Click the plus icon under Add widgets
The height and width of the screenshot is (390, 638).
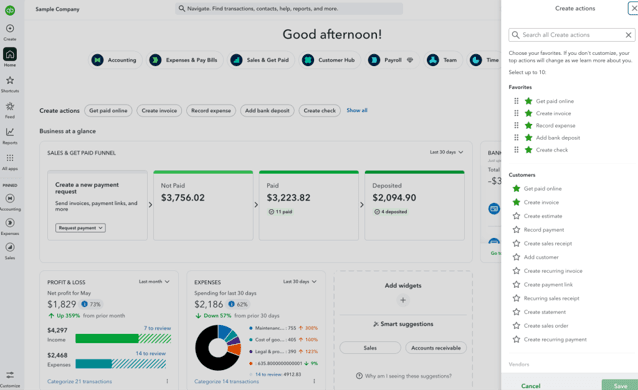pyautogui.click(x=403, y=300)
